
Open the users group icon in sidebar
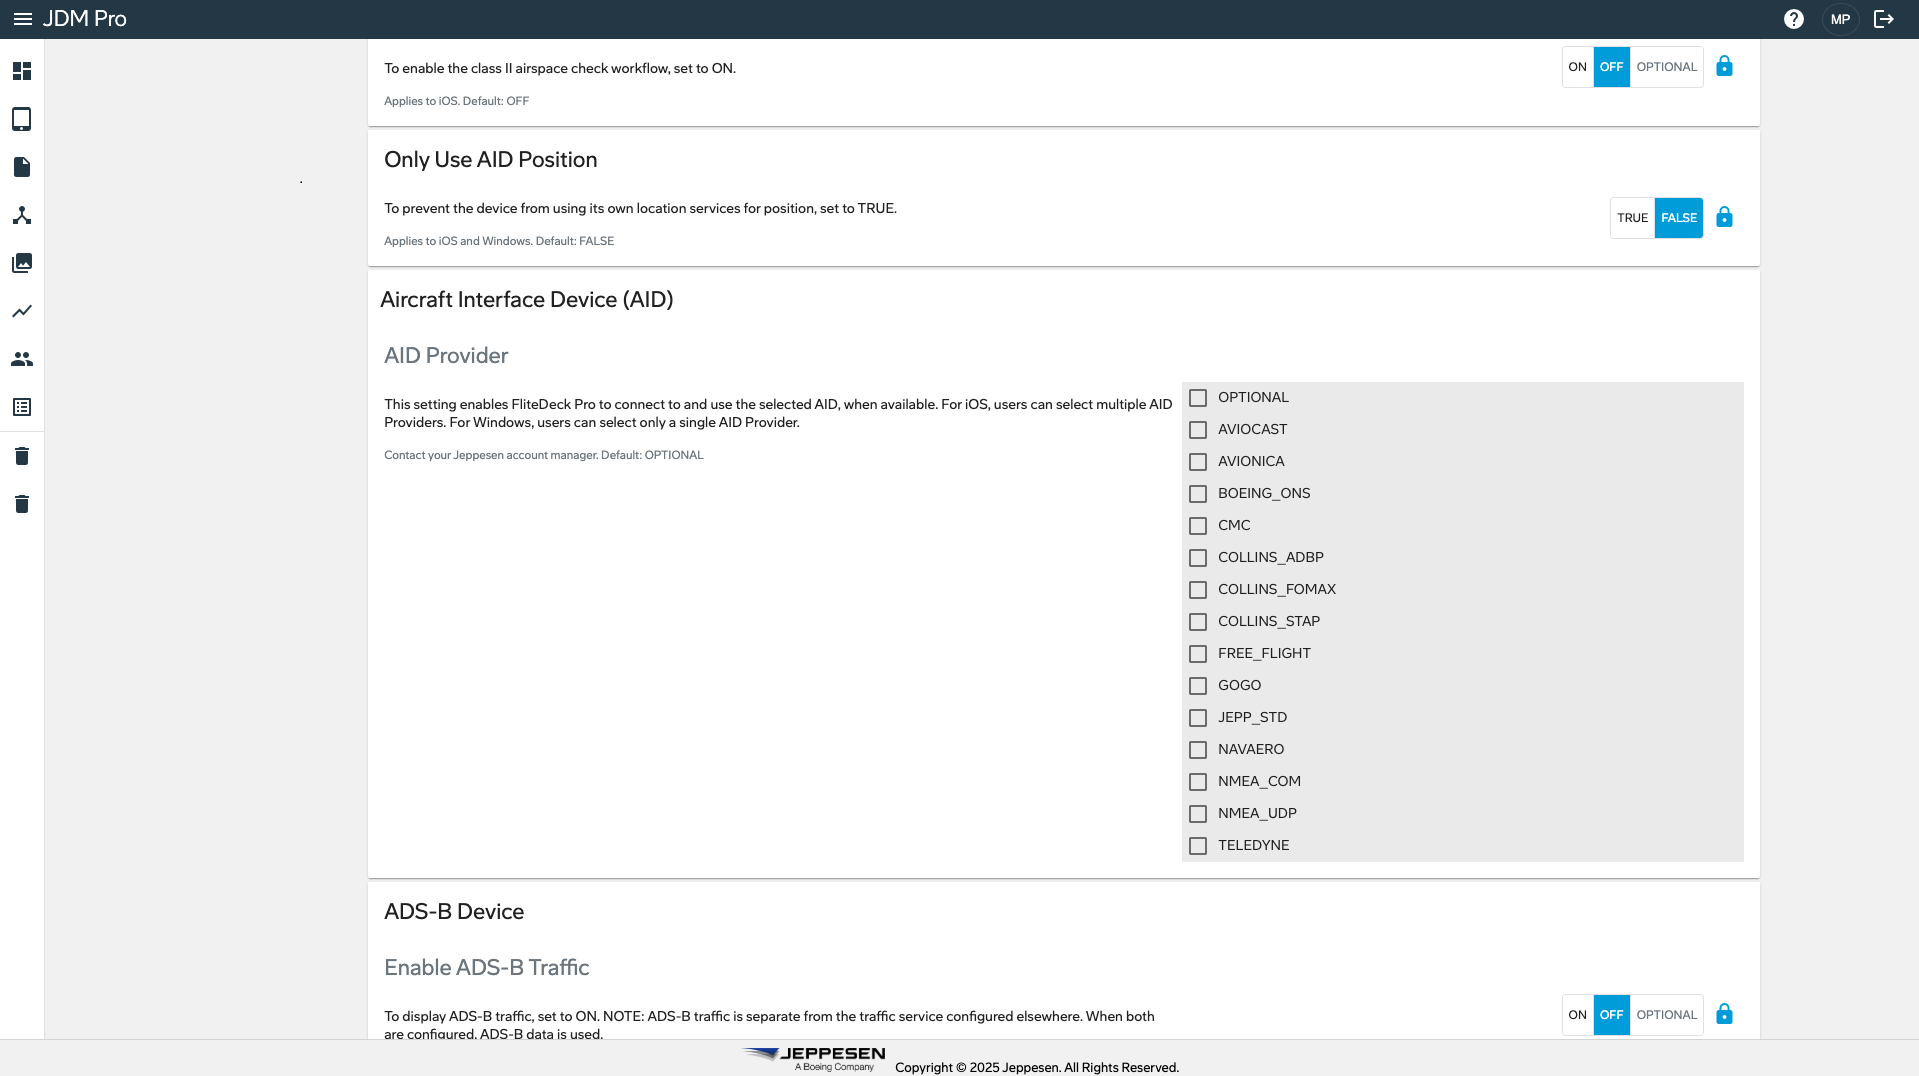click(x=22, y=359)
